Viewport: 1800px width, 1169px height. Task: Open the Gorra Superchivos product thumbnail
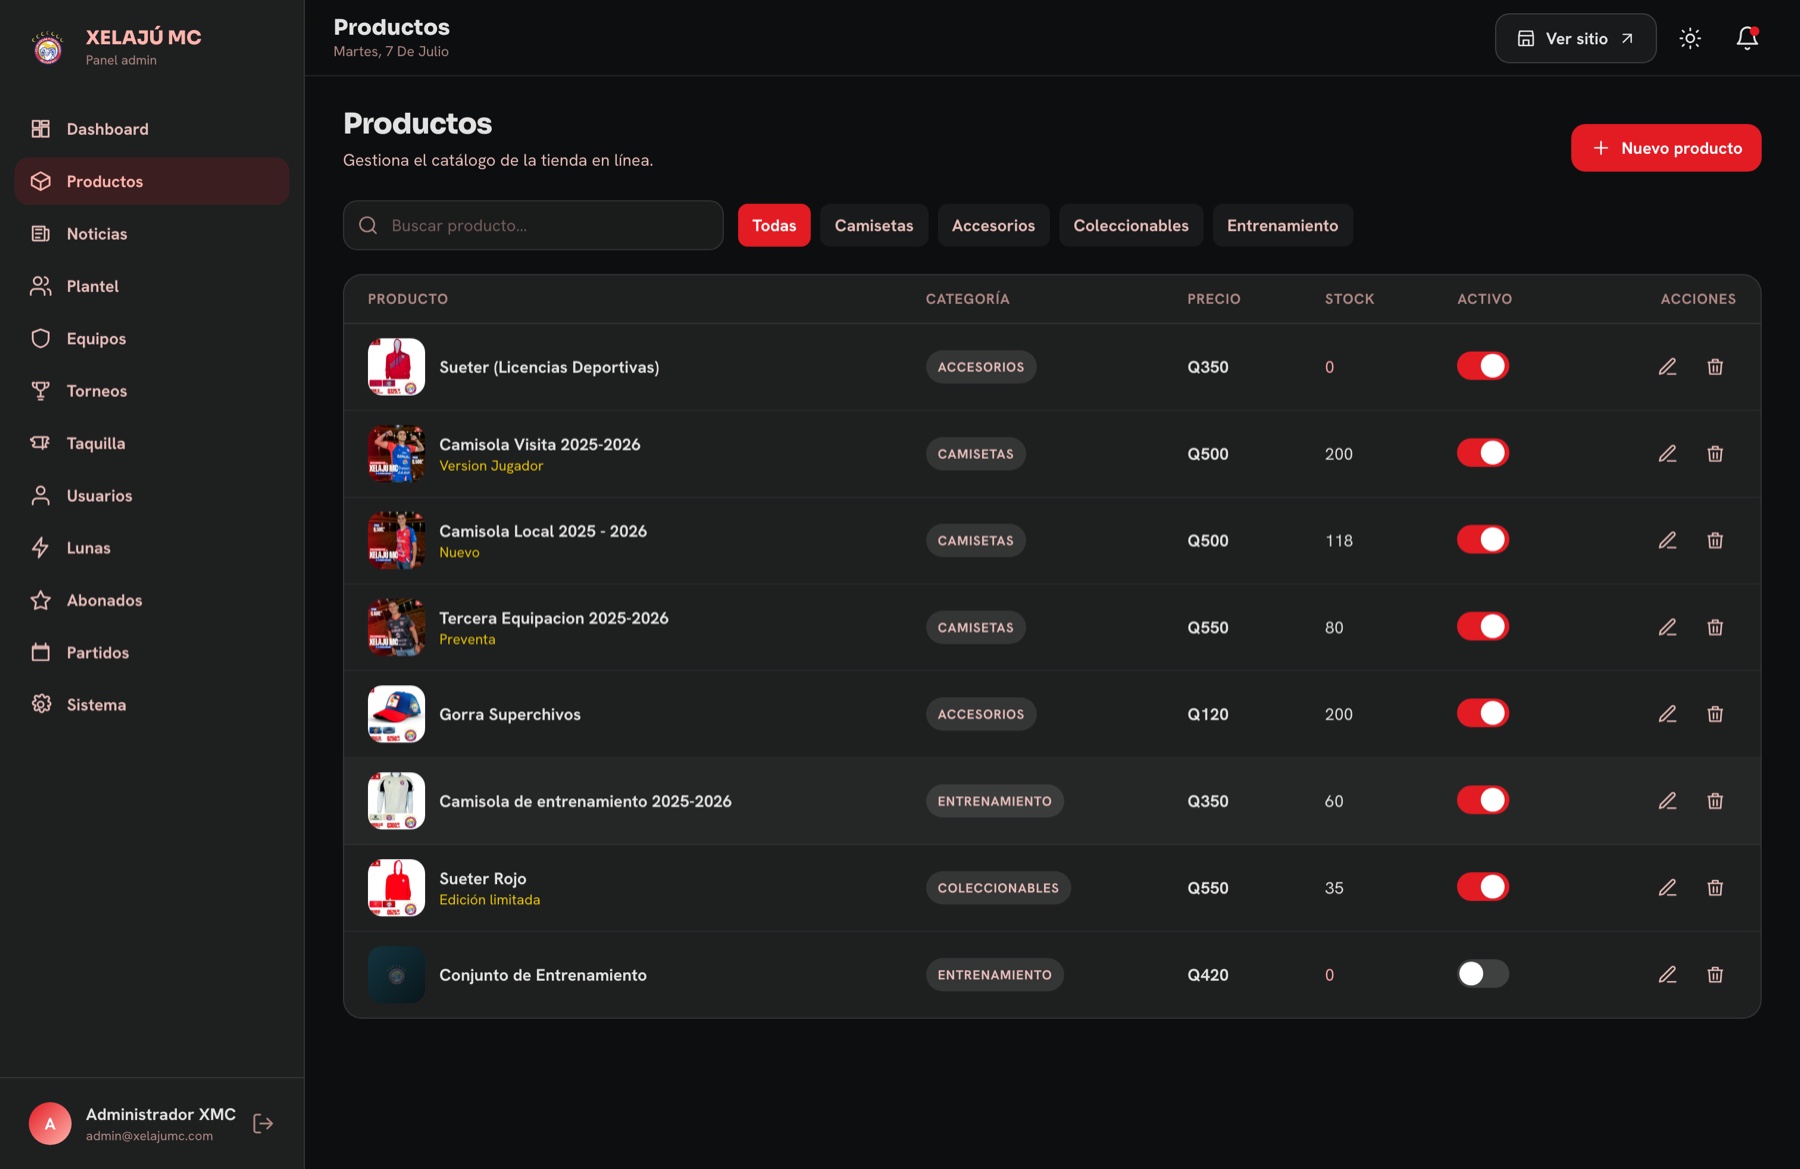pos(396,714)
